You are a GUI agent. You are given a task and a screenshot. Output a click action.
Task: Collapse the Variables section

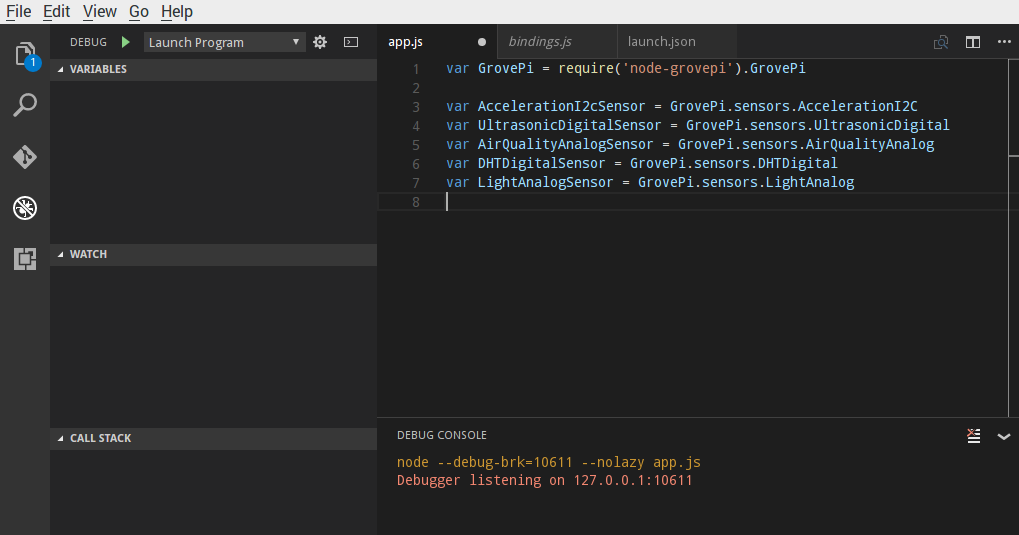(x=98, y=69)
